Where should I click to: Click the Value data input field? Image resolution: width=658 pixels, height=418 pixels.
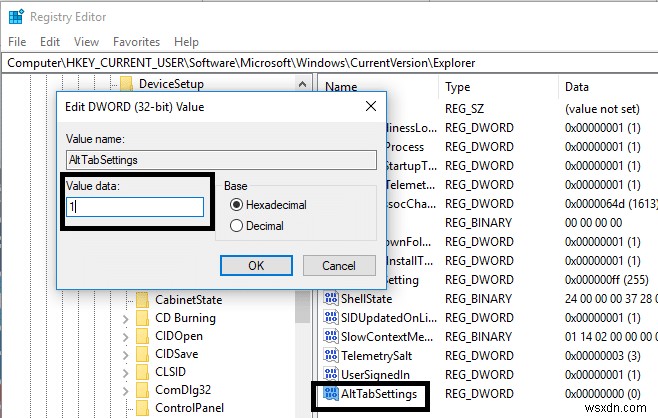135,207
